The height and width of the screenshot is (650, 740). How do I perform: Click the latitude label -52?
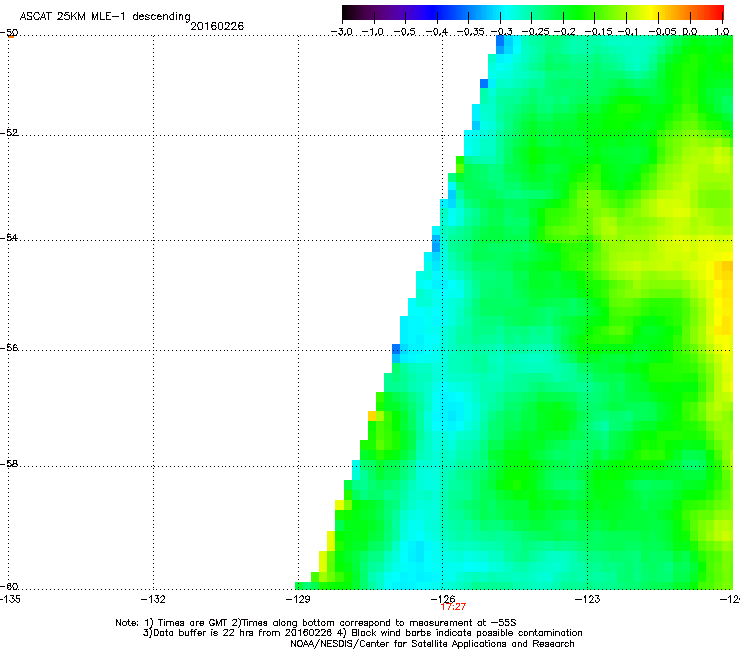[x=9, y=133]
